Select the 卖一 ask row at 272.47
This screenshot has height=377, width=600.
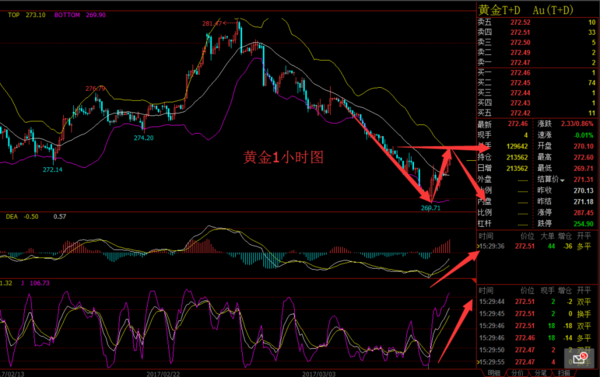coord(536,63)
